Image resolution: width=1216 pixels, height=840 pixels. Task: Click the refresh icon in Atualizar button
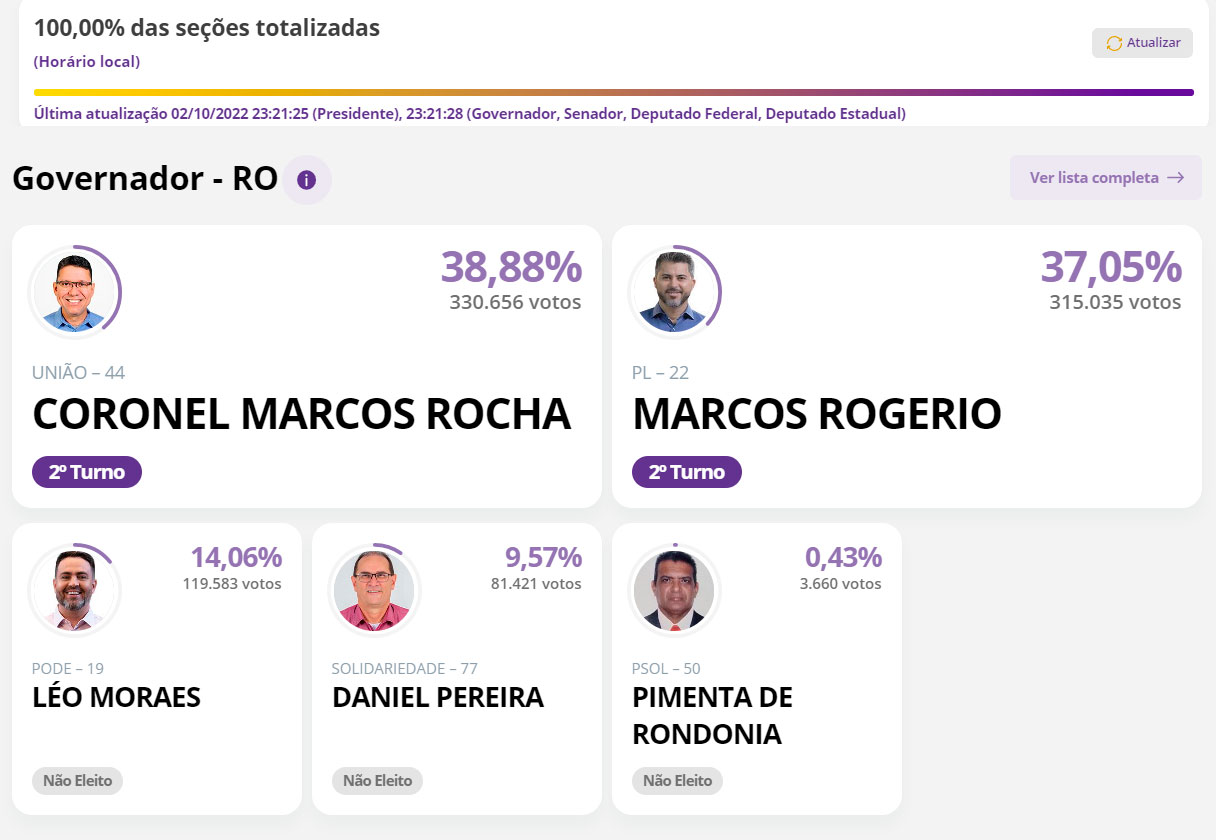(1114, 43)
